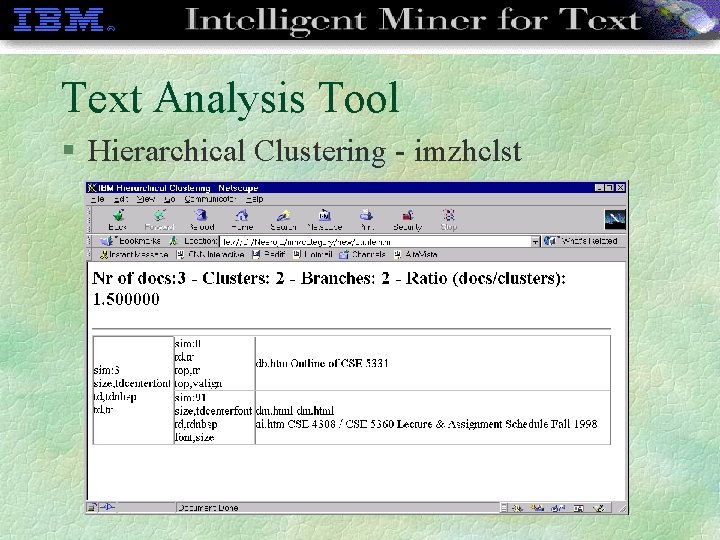Viewport: 720px width, 540px height.
Task: Go to Home via toolbar
Action: (x=242, y=219)
